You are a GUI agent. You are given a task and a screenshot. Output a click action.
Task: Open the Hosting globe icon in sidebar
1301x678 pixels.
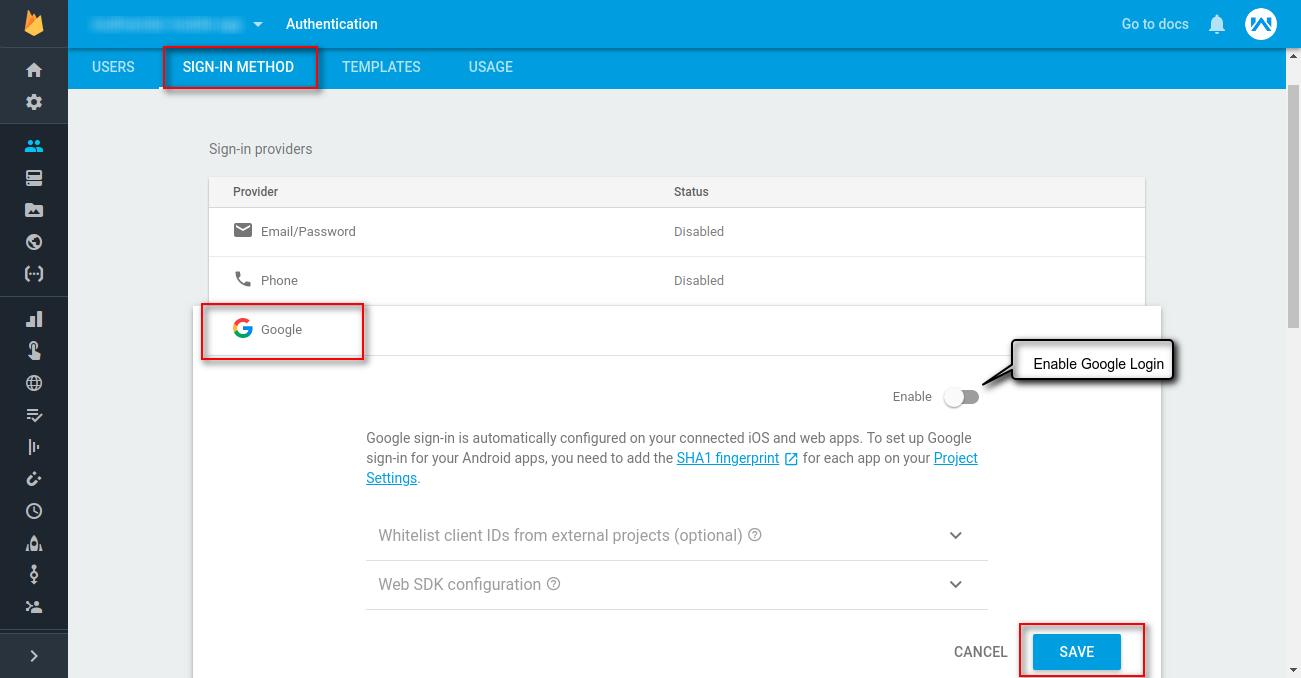coord(34,242)
